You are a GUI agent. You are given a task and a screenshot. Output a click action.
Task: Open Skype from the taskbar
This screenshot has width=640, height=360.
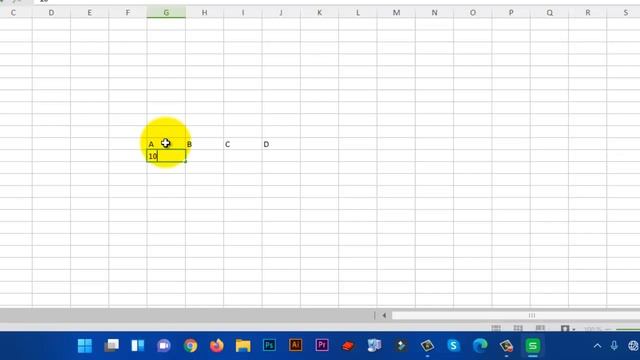point(453,346)
